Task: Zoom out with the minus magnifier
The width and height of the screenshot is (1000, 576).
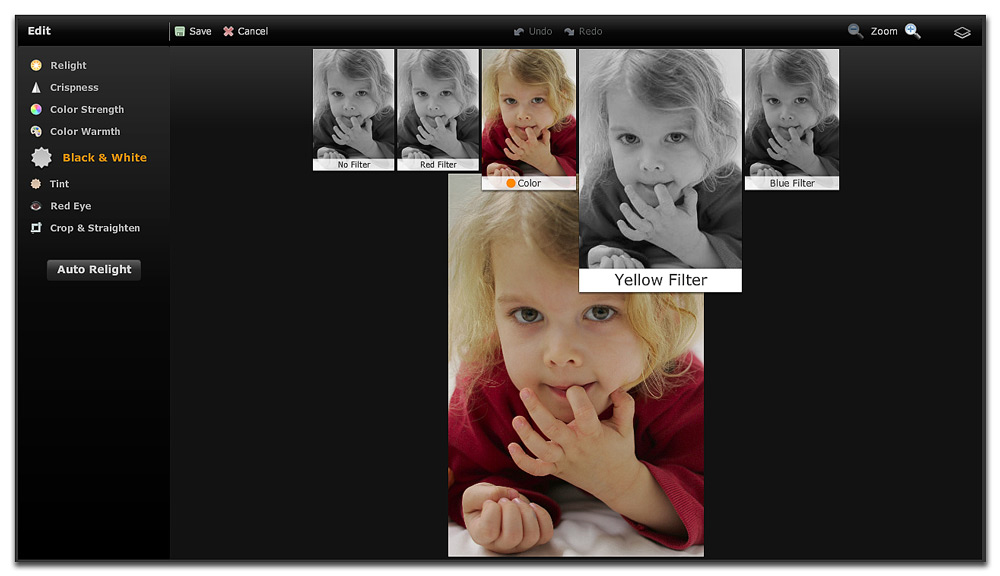Action: tap(855, 31)
